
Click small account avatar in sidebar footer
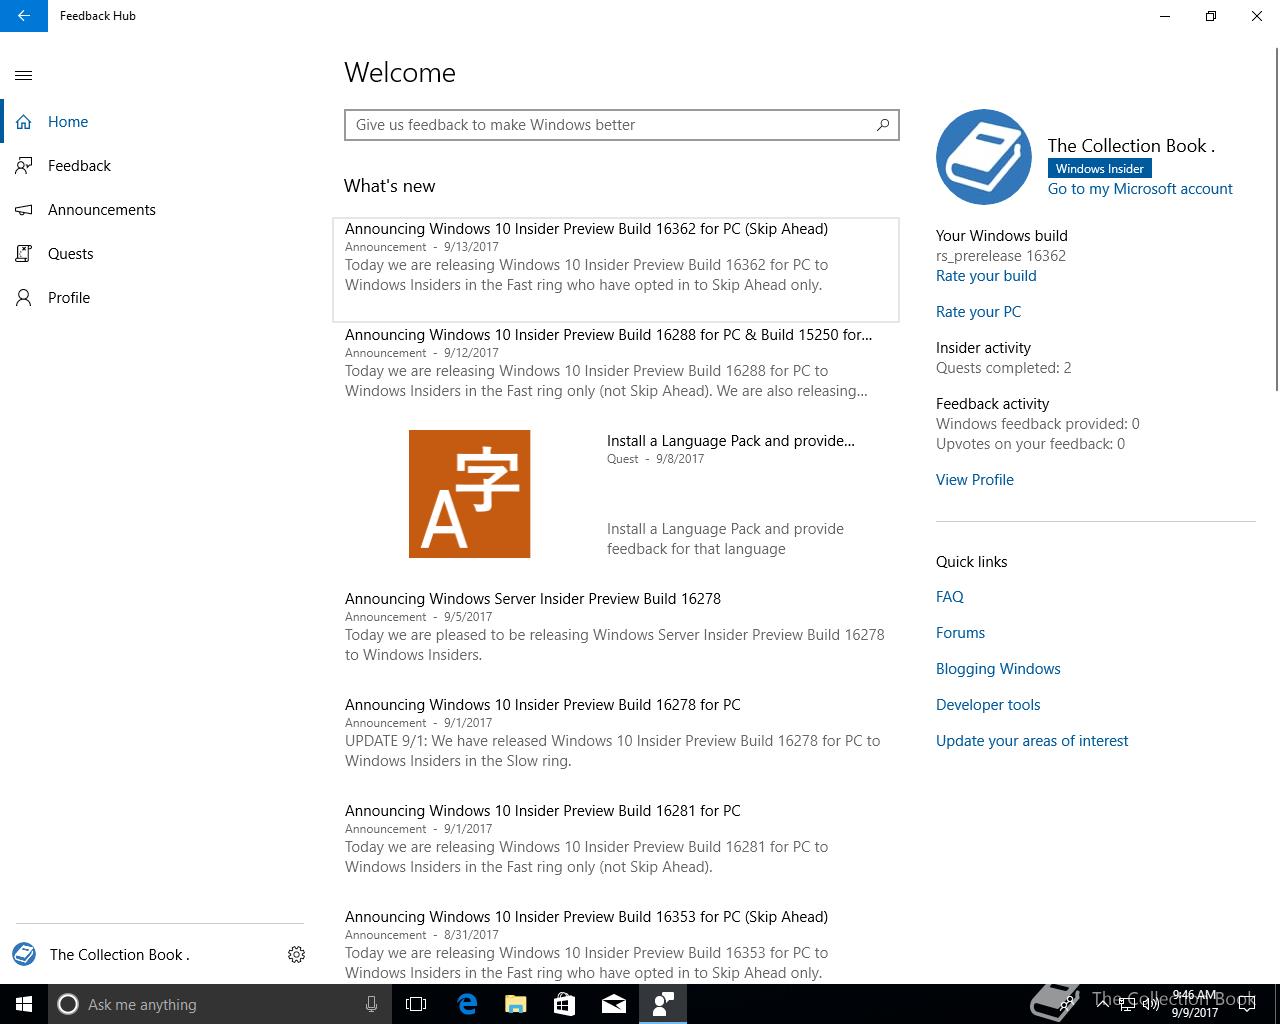coord(24,954)
